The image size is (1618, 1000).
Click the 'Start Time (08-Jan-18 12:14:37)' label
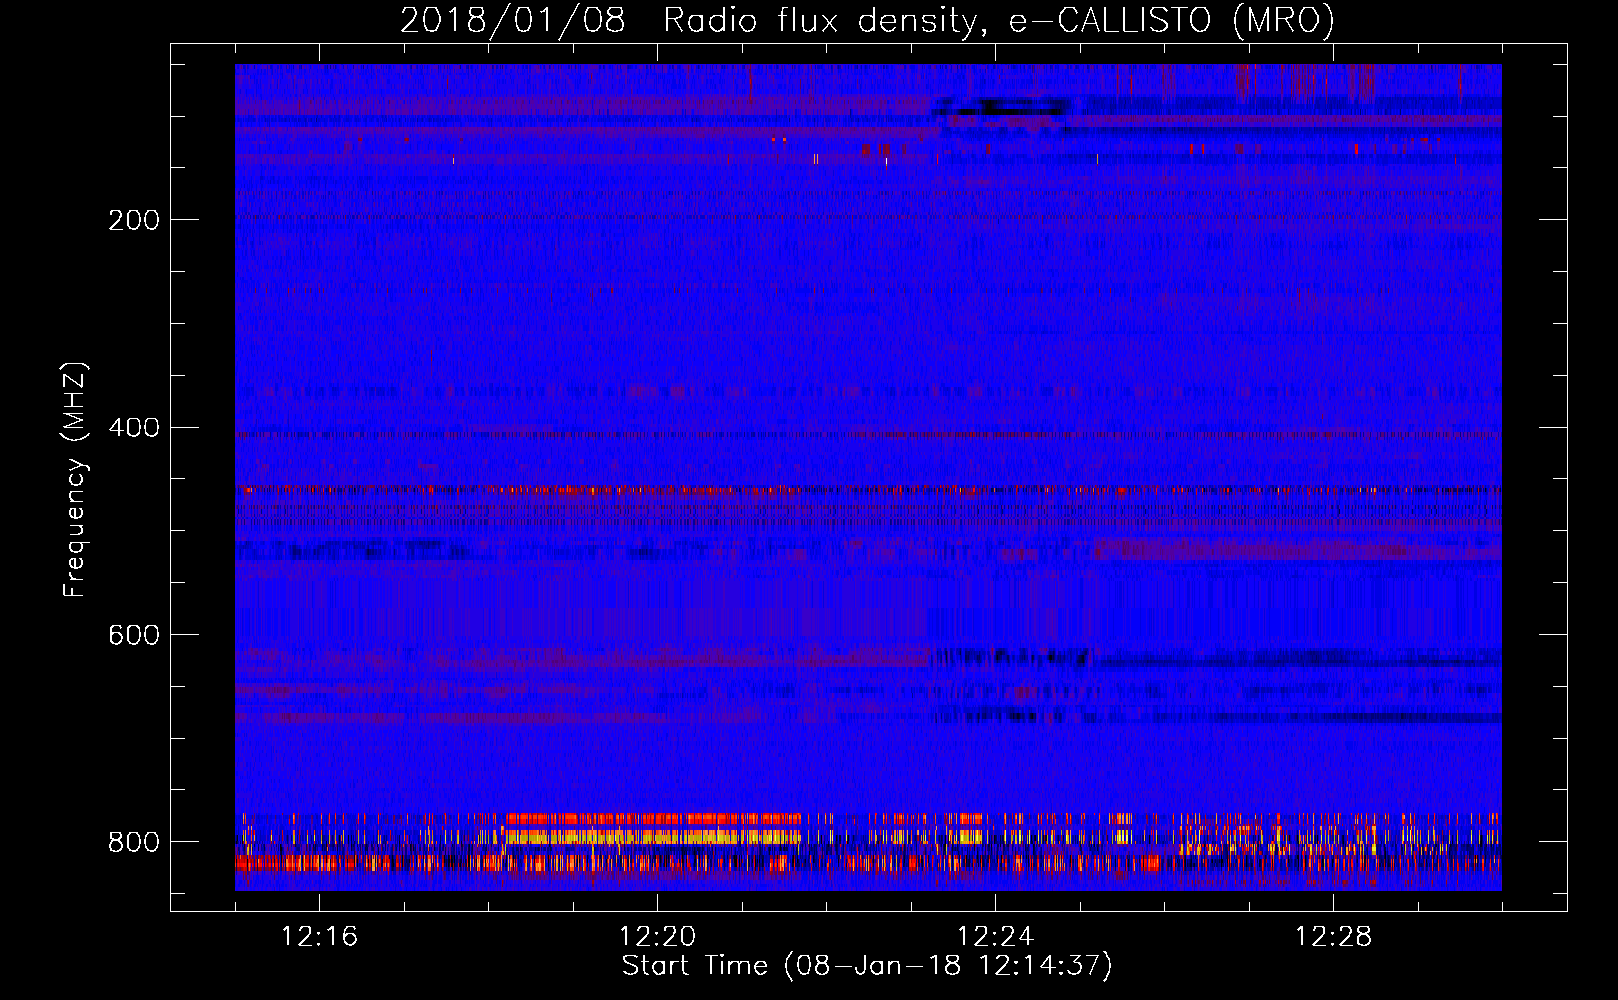[867, 966]
